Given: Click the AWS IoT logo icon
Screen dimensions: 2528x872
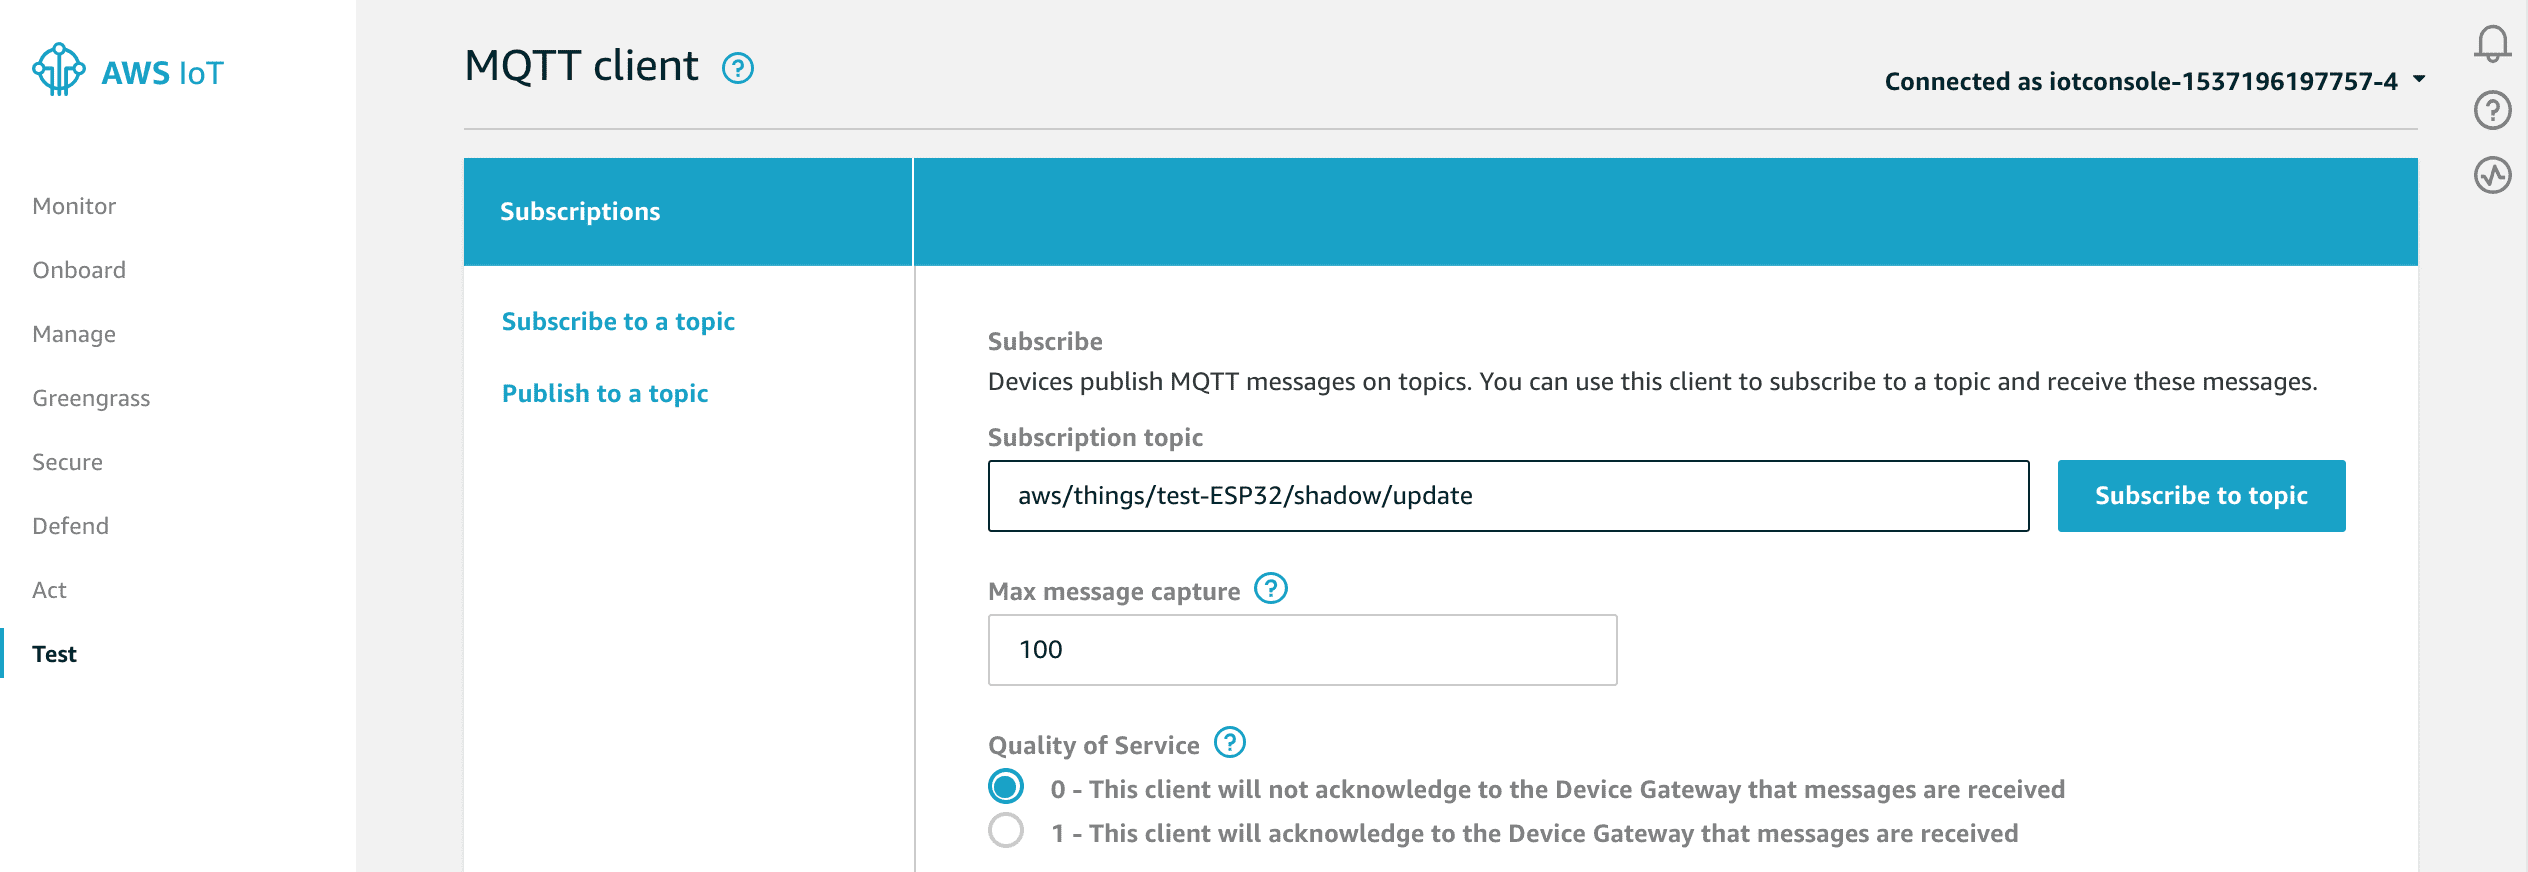Looking at the screenshot, I should tap(59, 70).
